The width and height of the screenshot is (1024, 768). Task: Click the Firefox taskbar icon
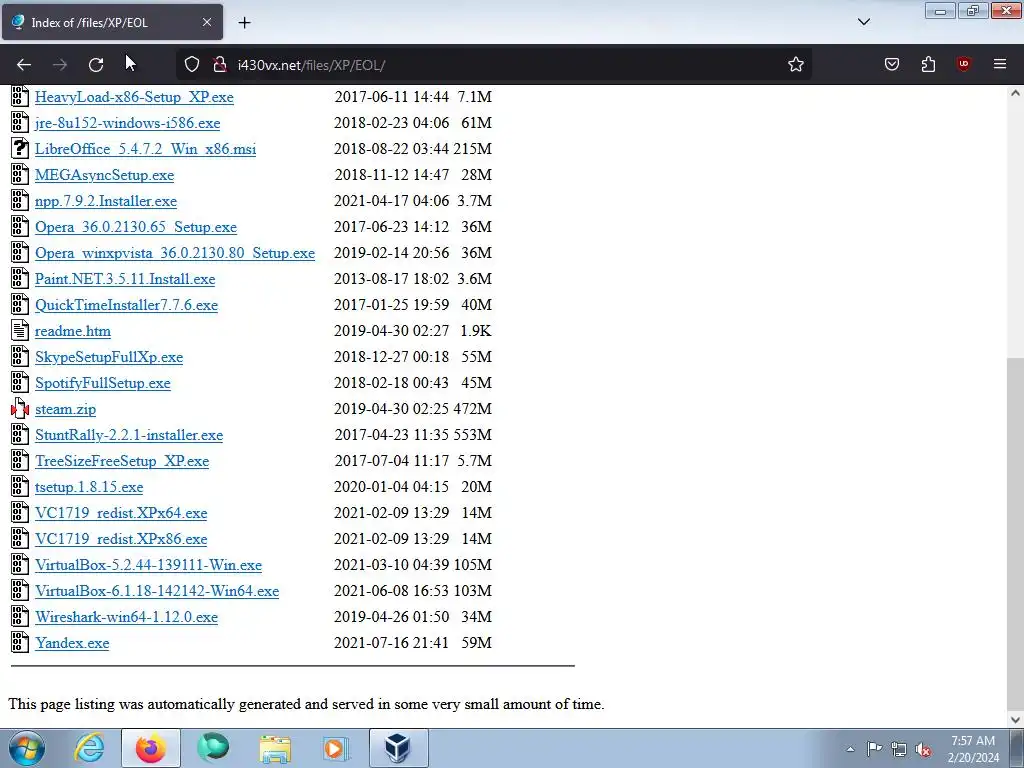point(150,748)
